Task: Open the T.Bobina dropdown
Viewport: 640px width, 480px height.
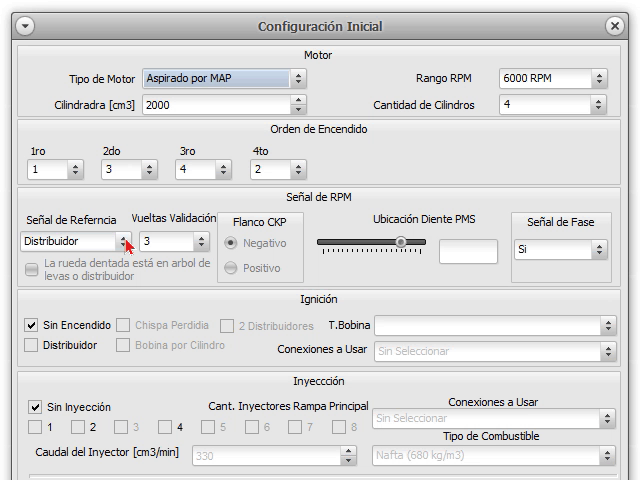Action: tap(608, 325)
